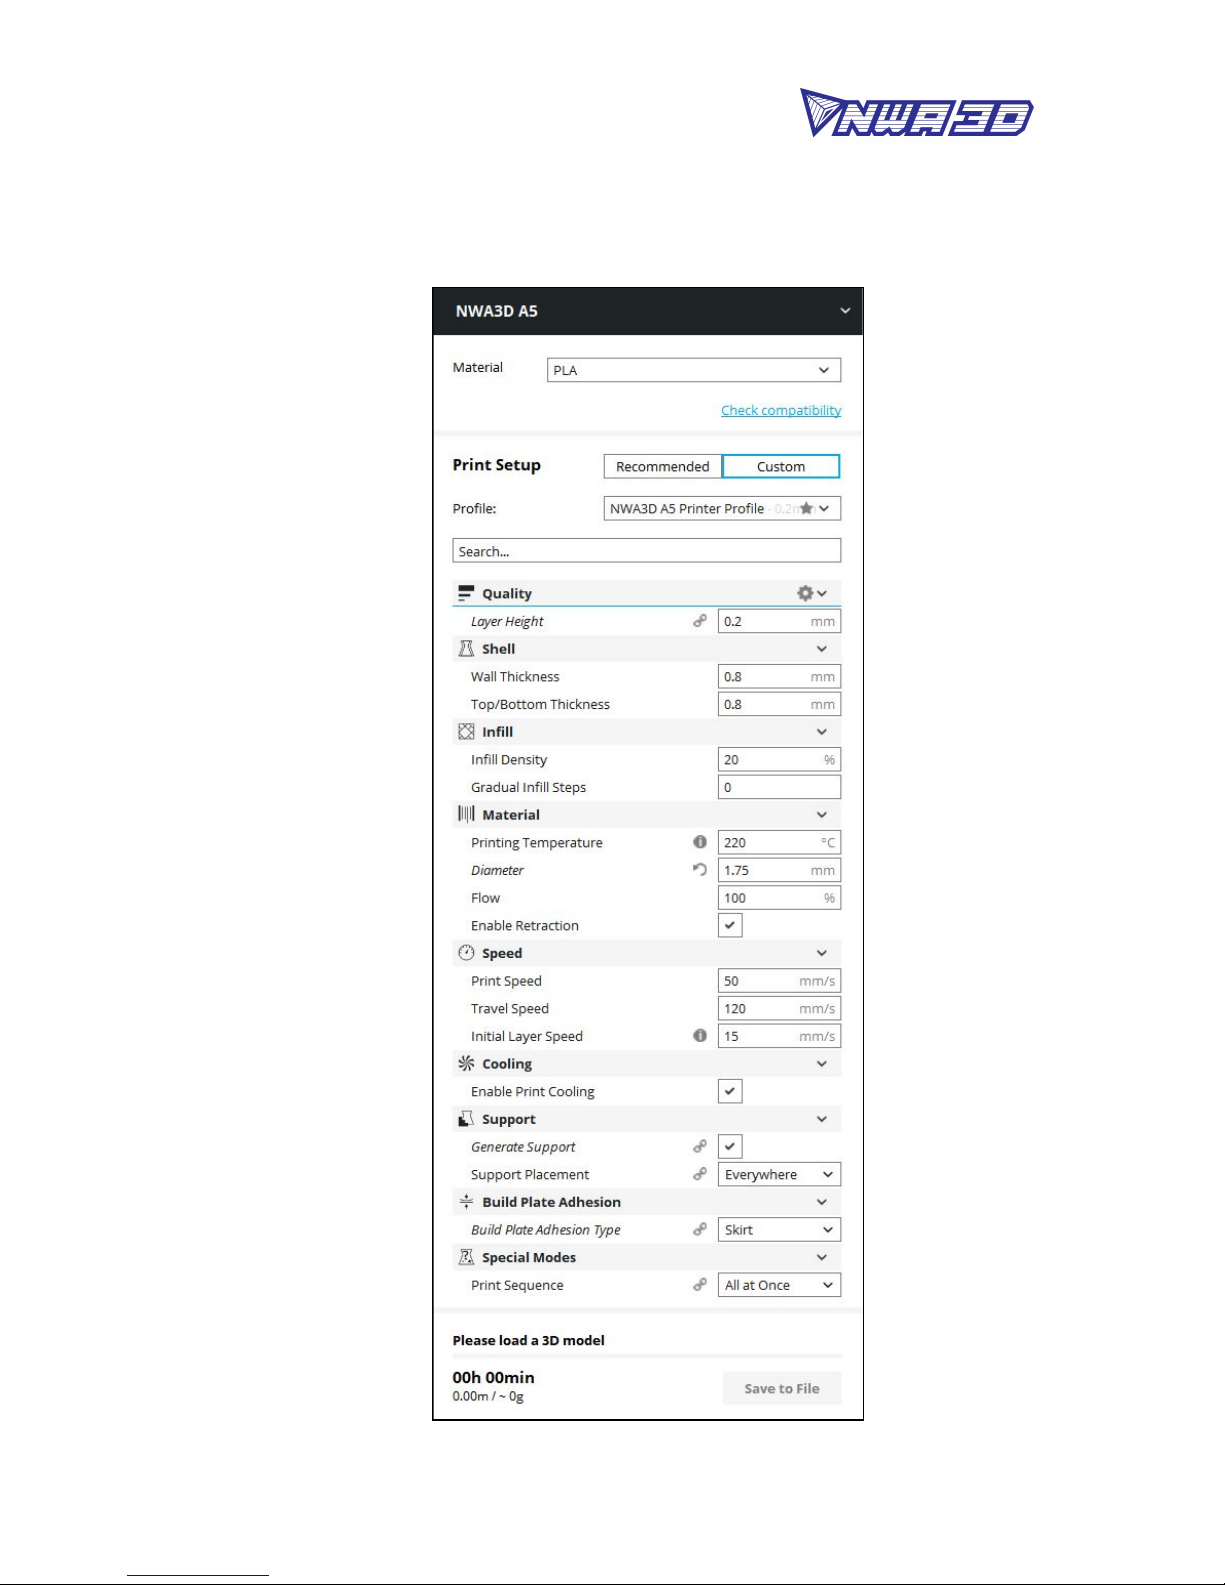Click the info icon next to Initial Layer Speed
The width and height of the screenshot is (1225, 1585).
click(700, 1036)
